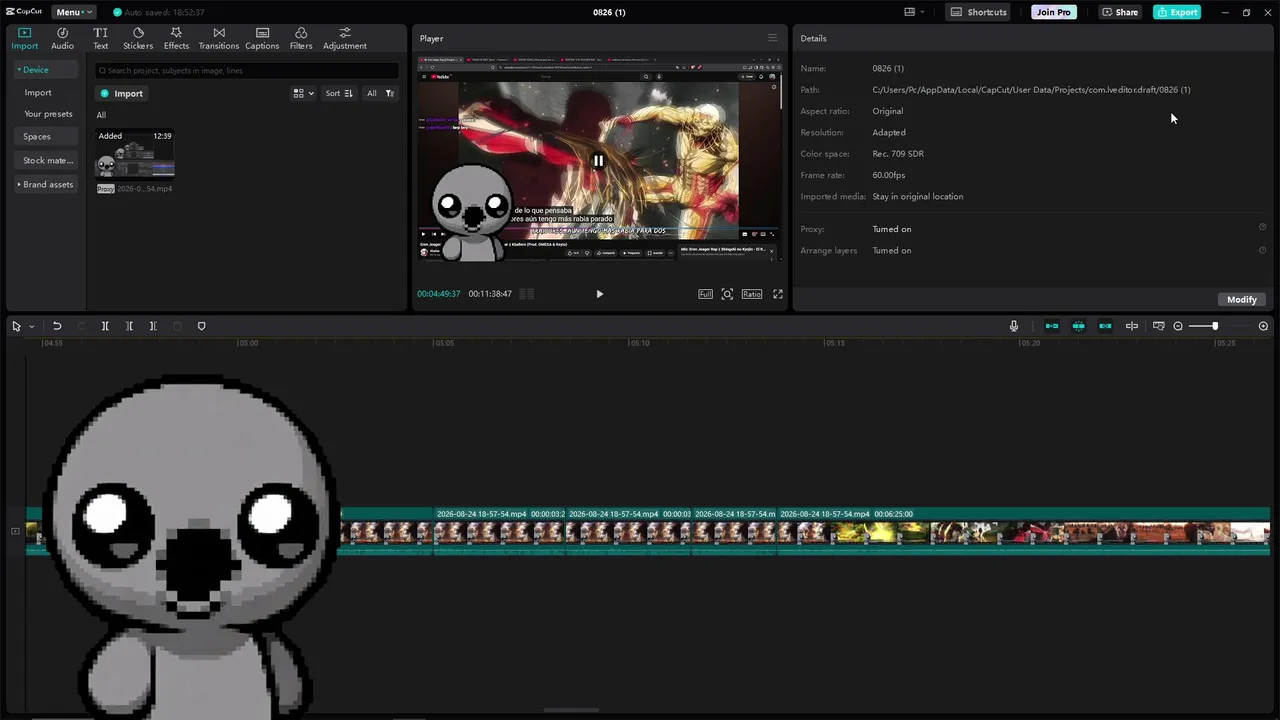Delete right of playhead with trim-right tool
Image resolution: width=1280 pixels, height=720 pixels.
[x=153, y=326]
